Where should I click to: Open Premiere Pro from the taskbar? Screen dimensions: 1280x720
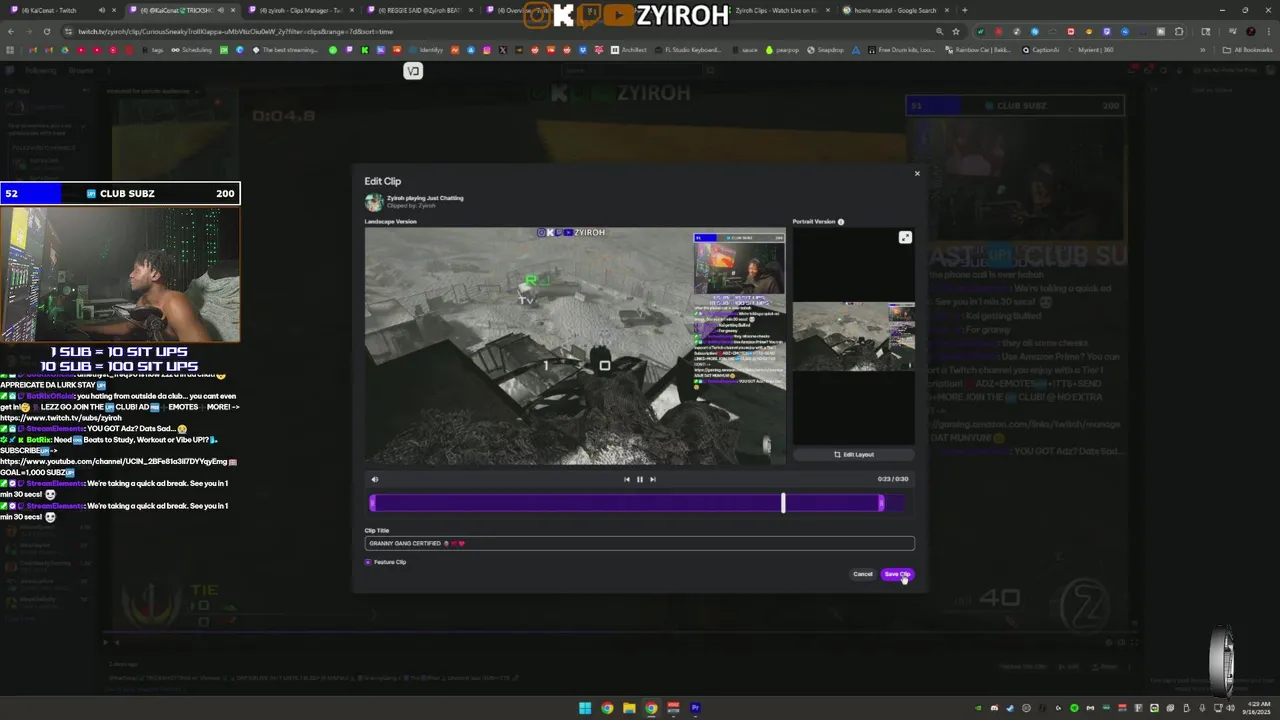[695, 708]
